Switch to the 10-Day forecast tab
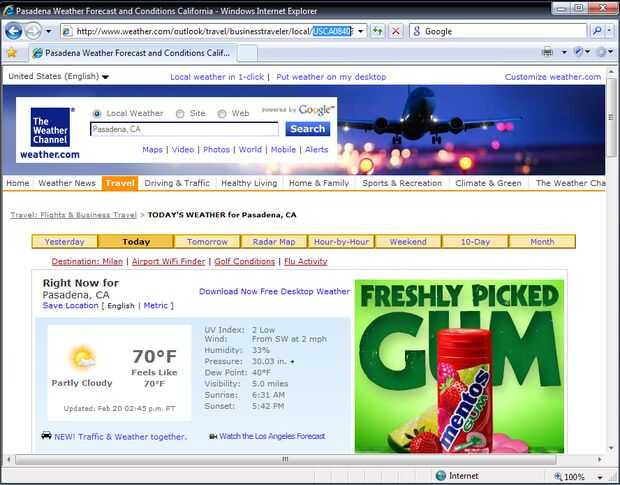Image resolution: width=620 pixels, height=485 pixels. (475, 242)
